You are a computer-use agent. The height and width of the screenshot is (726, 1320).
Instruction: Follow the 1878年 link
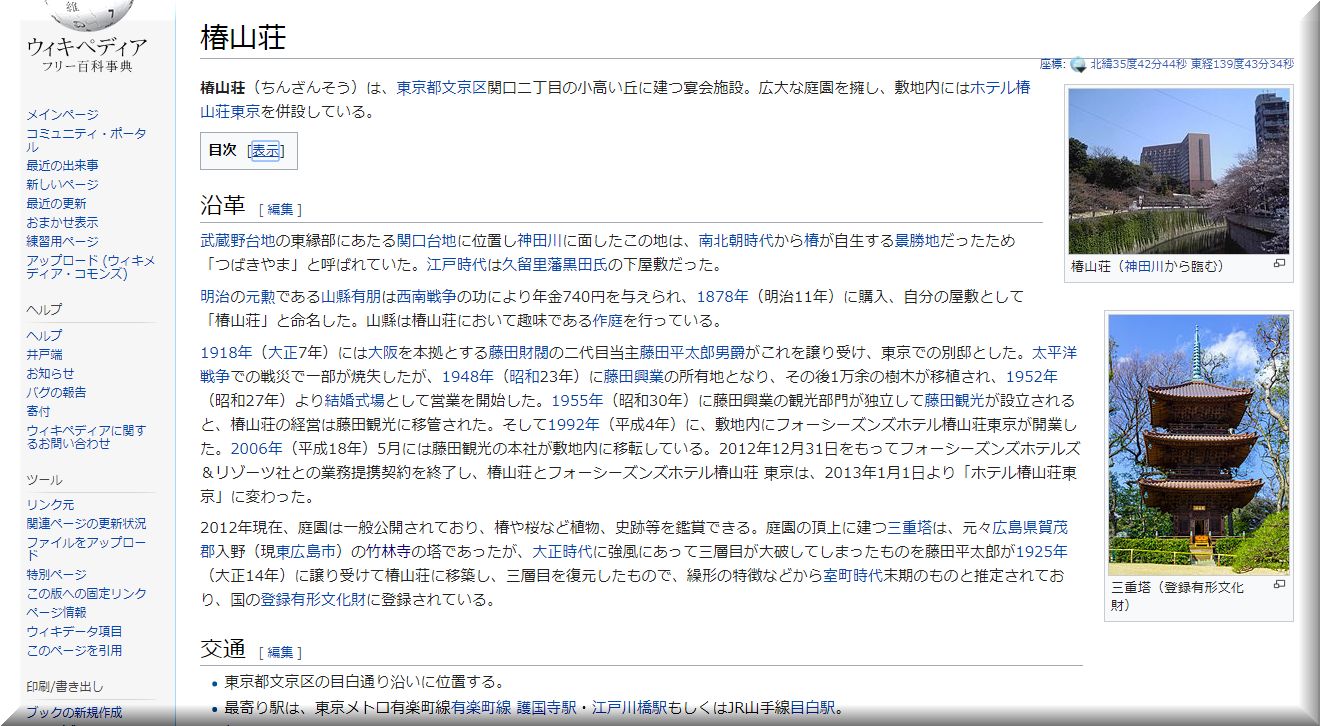pyautogui.click(x=722, y=297)
